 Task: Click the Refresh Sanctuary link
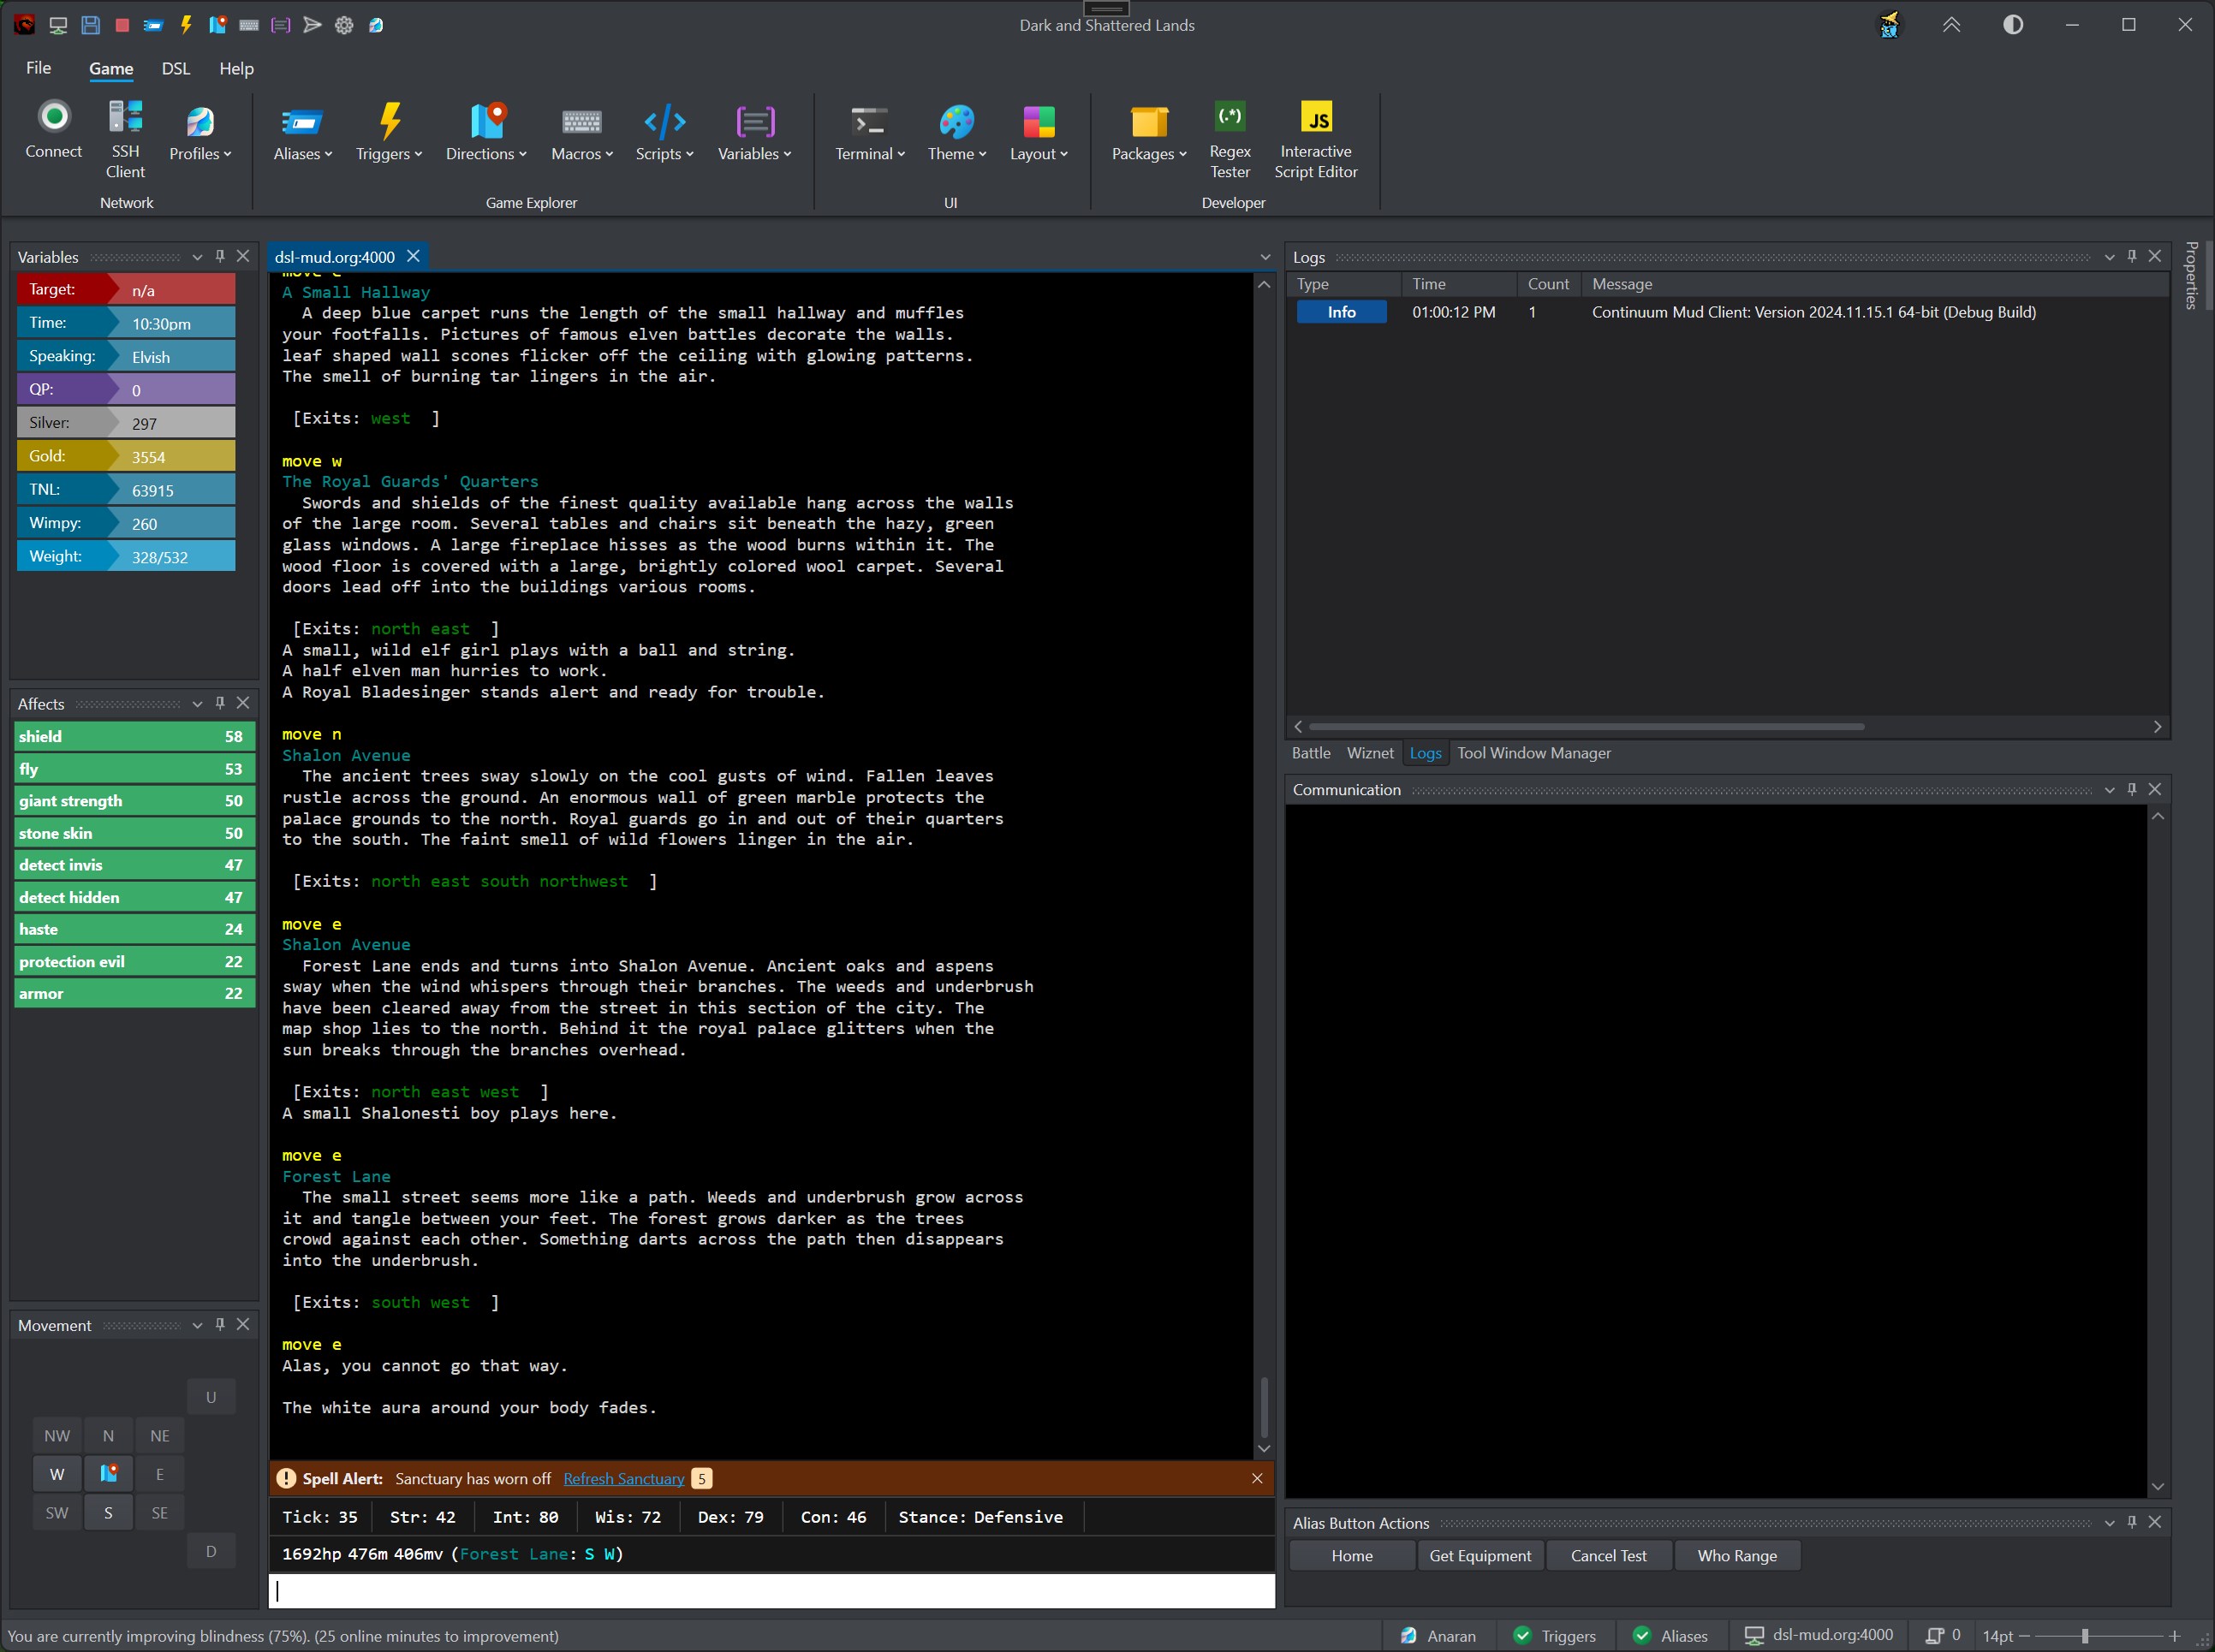coord(623,1478)
